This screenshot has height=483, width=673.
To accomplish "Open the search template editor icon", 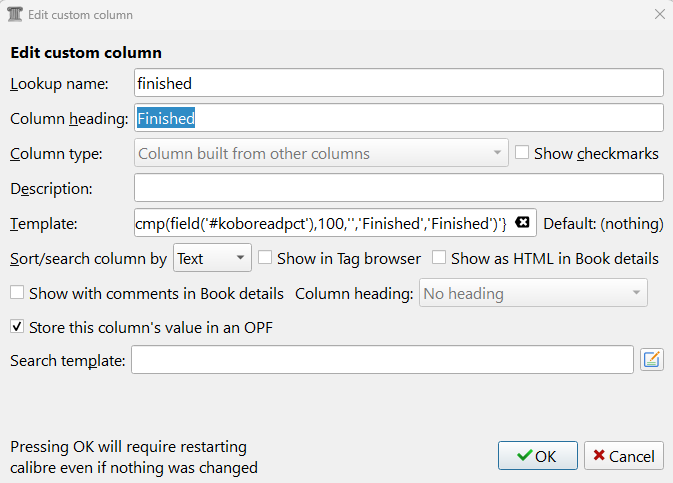I will [x=652, y=360].
